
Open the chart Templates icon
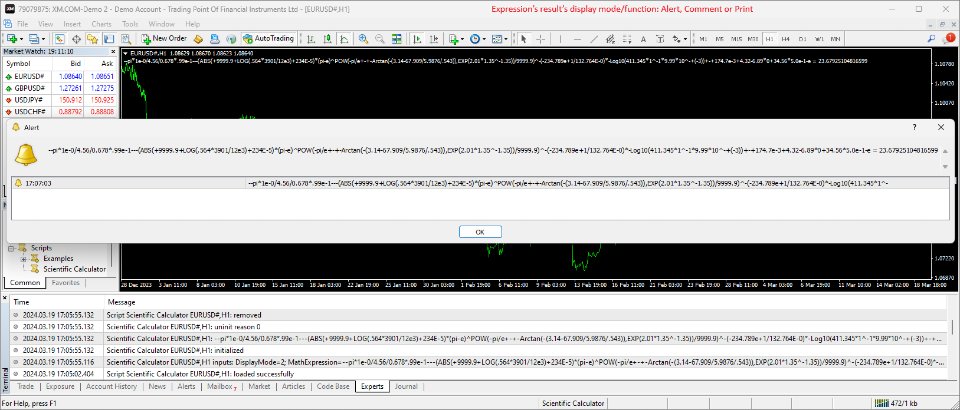coord(496,39)
